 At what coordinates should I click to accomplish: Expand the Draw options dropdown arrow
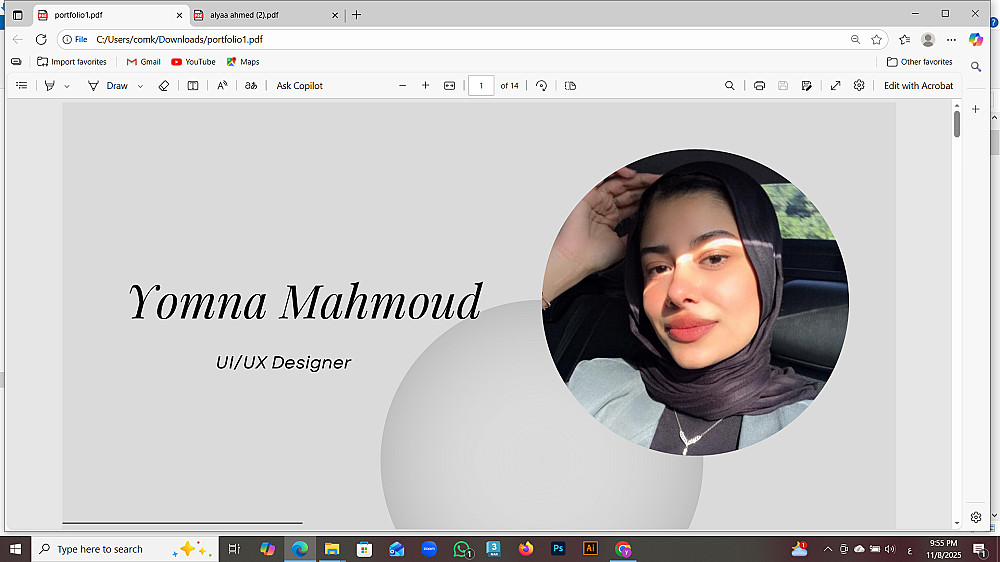pos(140,86)
